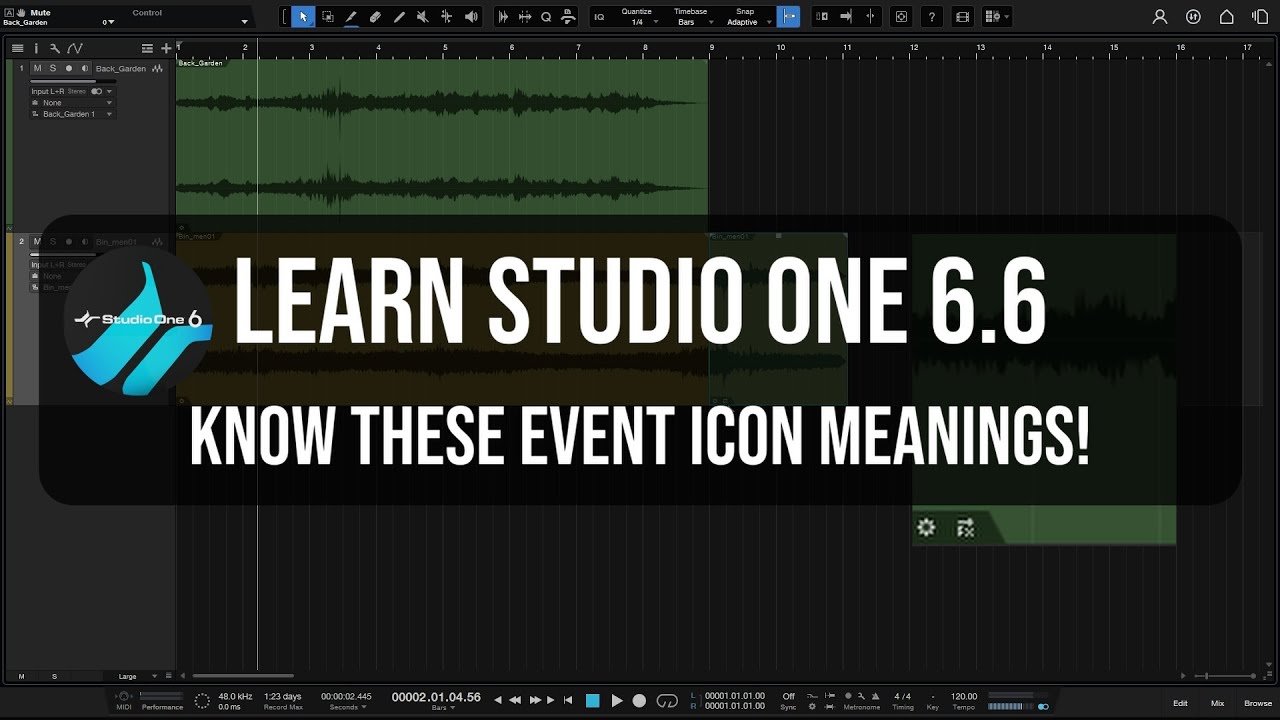This screenshot has height=720, width=1280.
Task: Mute the Back_Garden track
Action: click(x=37, y=68)
